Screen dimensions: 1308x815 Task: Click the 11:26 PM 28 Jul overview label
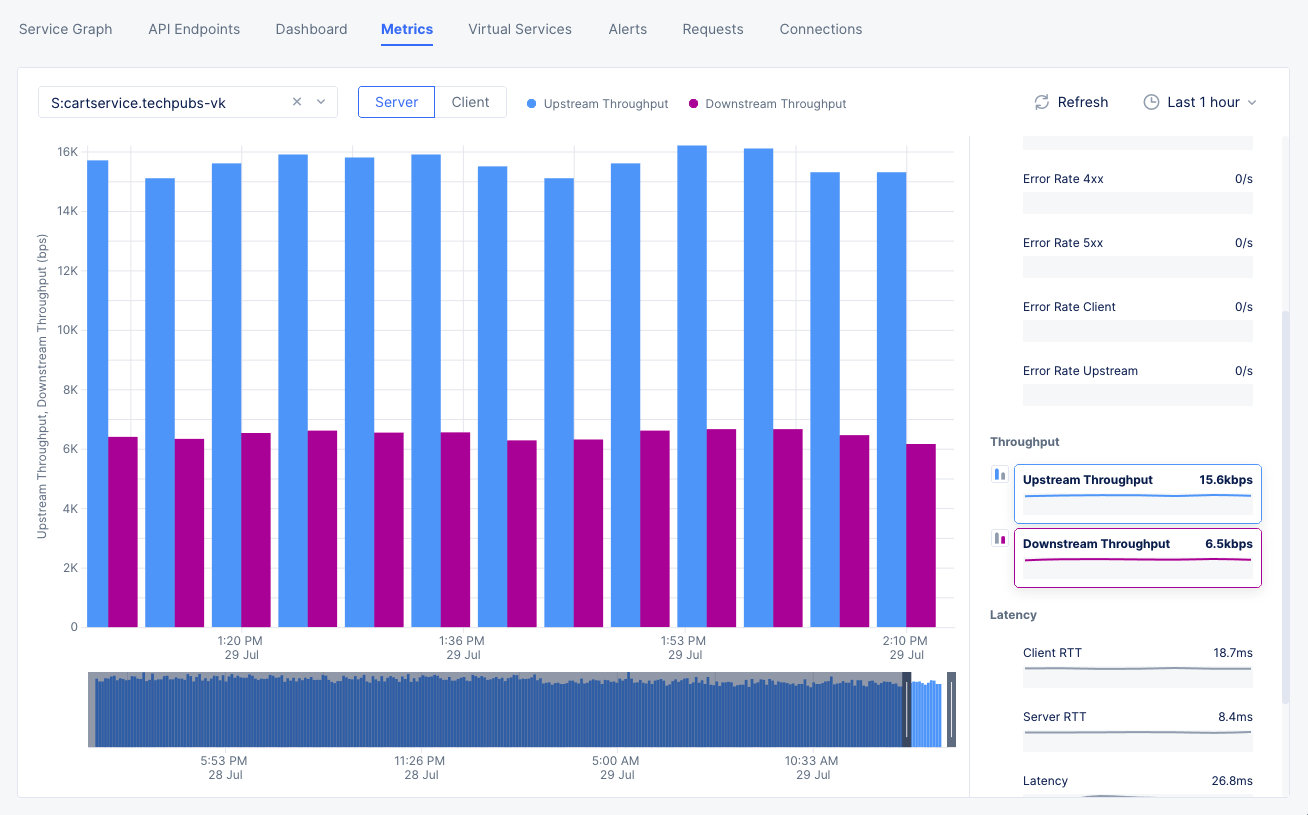point(420,768)
